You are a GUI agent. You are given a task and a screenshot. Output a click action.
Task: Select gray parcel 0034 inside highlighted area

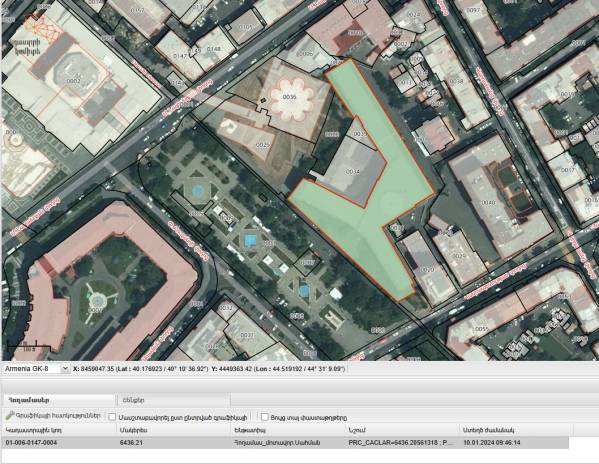(352, 172)
